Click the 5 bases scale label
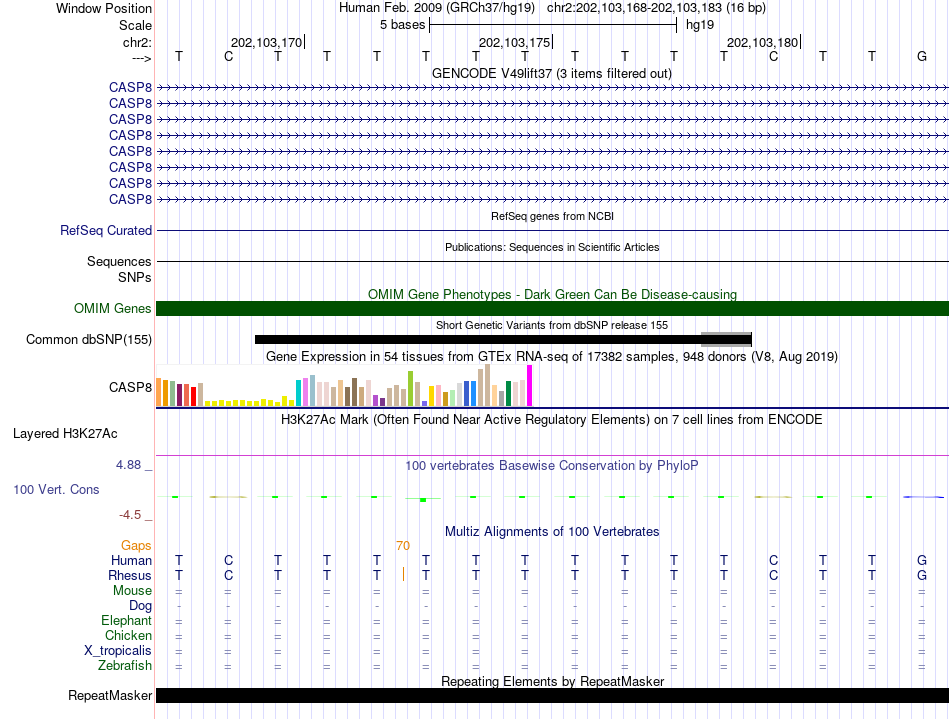The width and height of the screenshot is (950, 719). [403, 25]
